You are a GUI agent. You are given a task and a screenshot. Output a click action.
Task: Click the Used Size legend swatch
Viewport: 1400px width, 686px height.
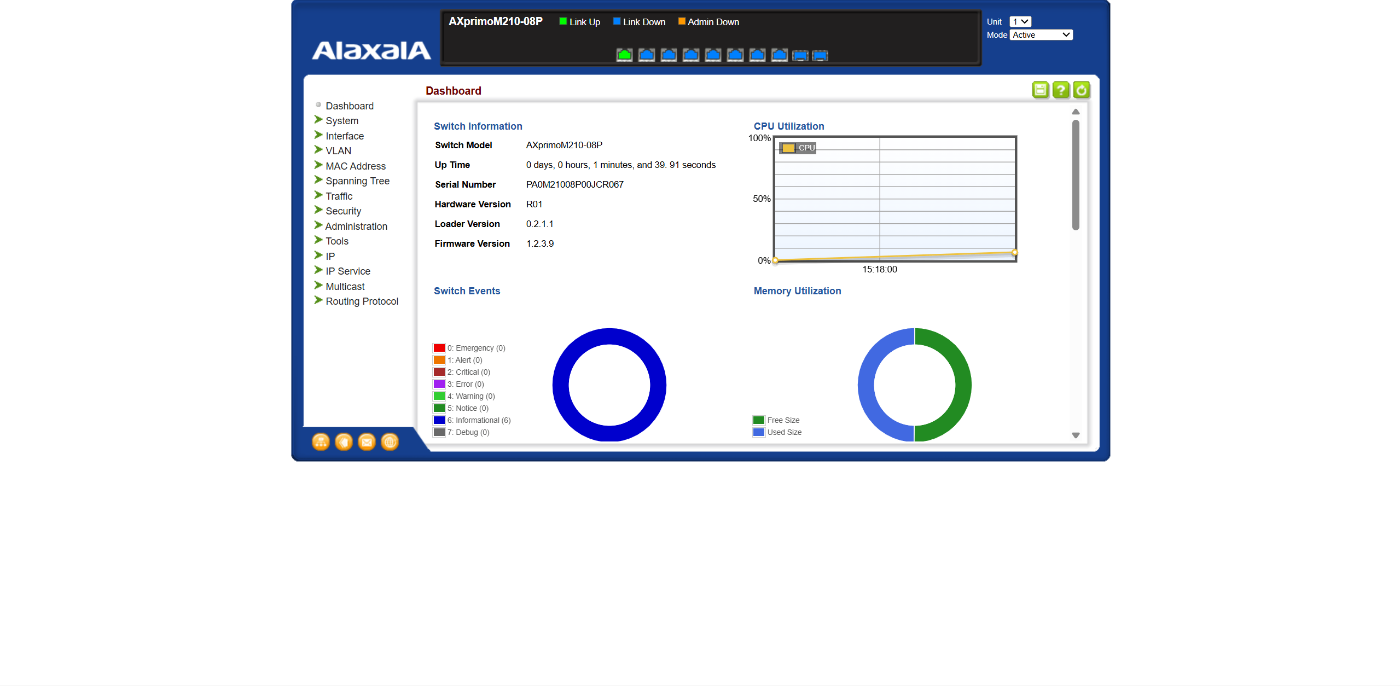point(758,432)
